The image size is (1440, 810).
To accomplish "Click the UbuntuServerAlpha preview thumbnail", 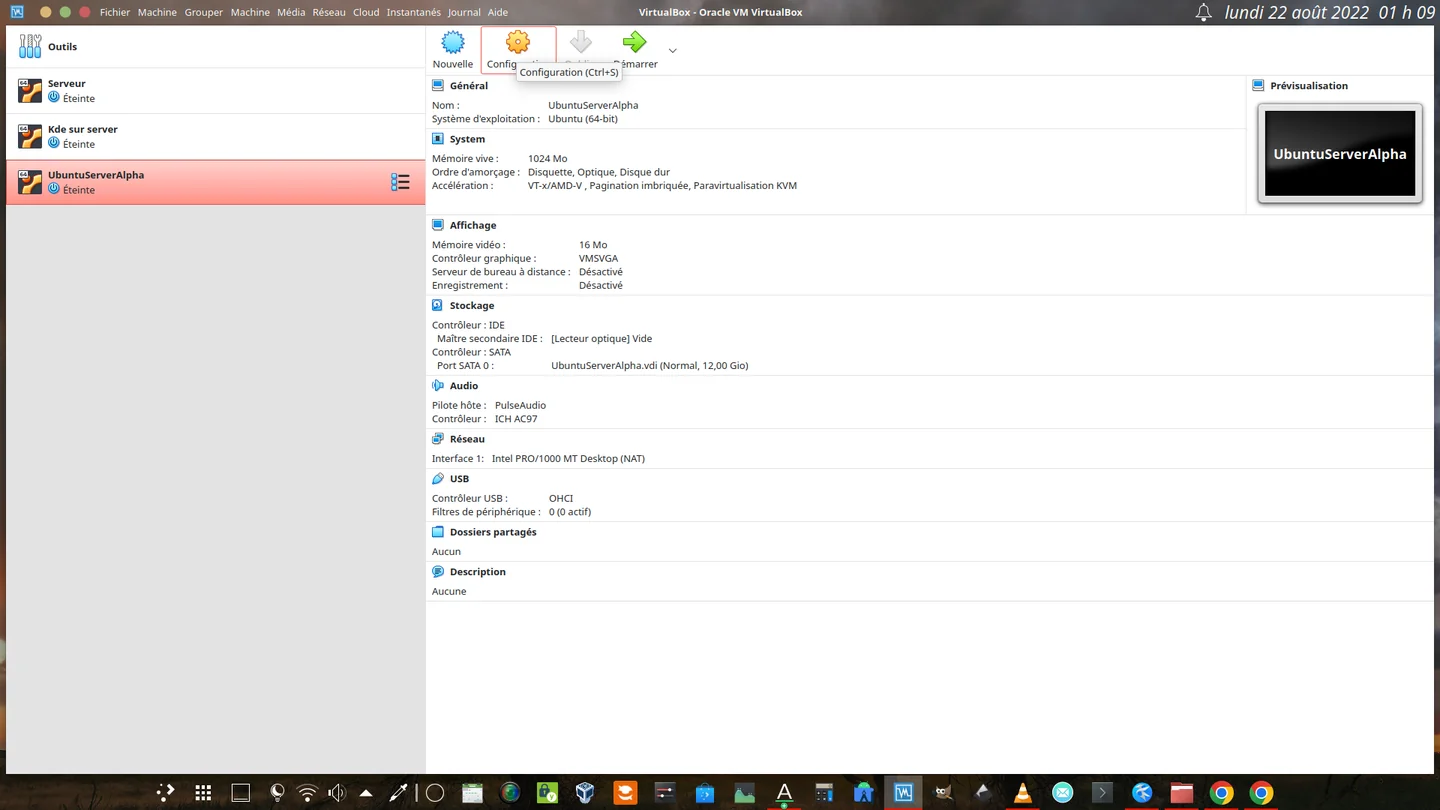I will (1340, 154).
